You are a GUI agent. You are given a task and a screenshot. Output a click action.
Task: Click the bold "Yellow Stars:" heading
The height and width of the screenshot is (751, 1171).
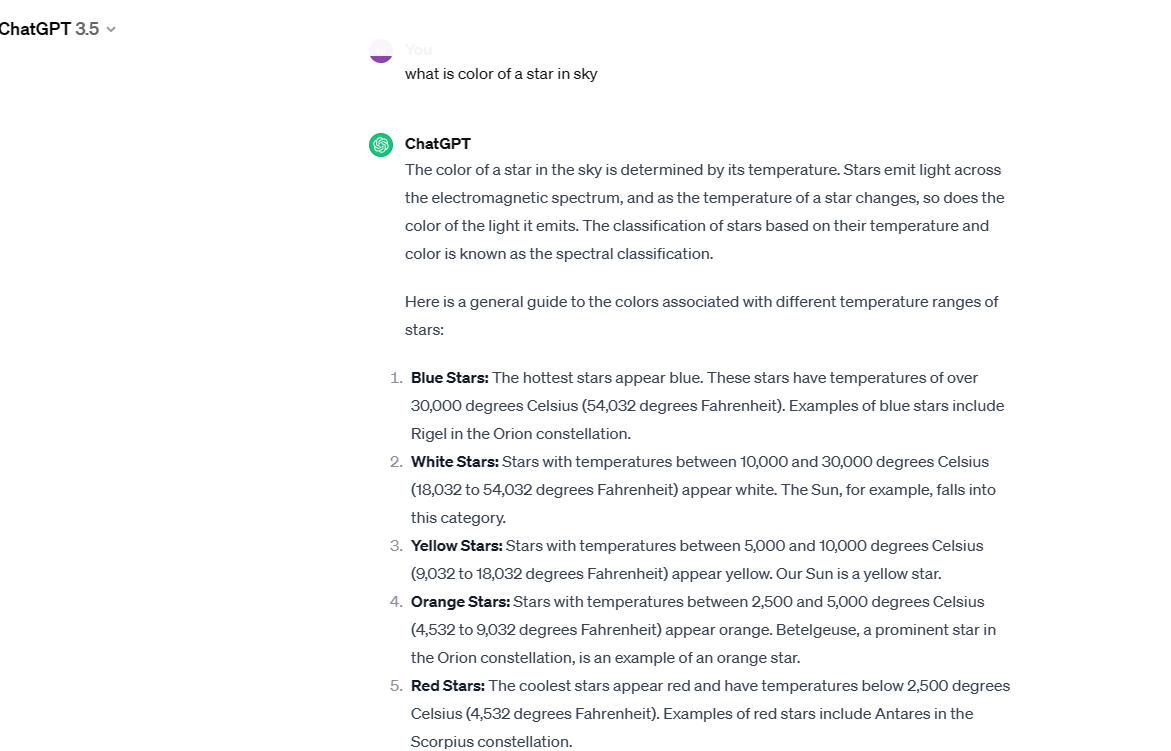[456, 546]
